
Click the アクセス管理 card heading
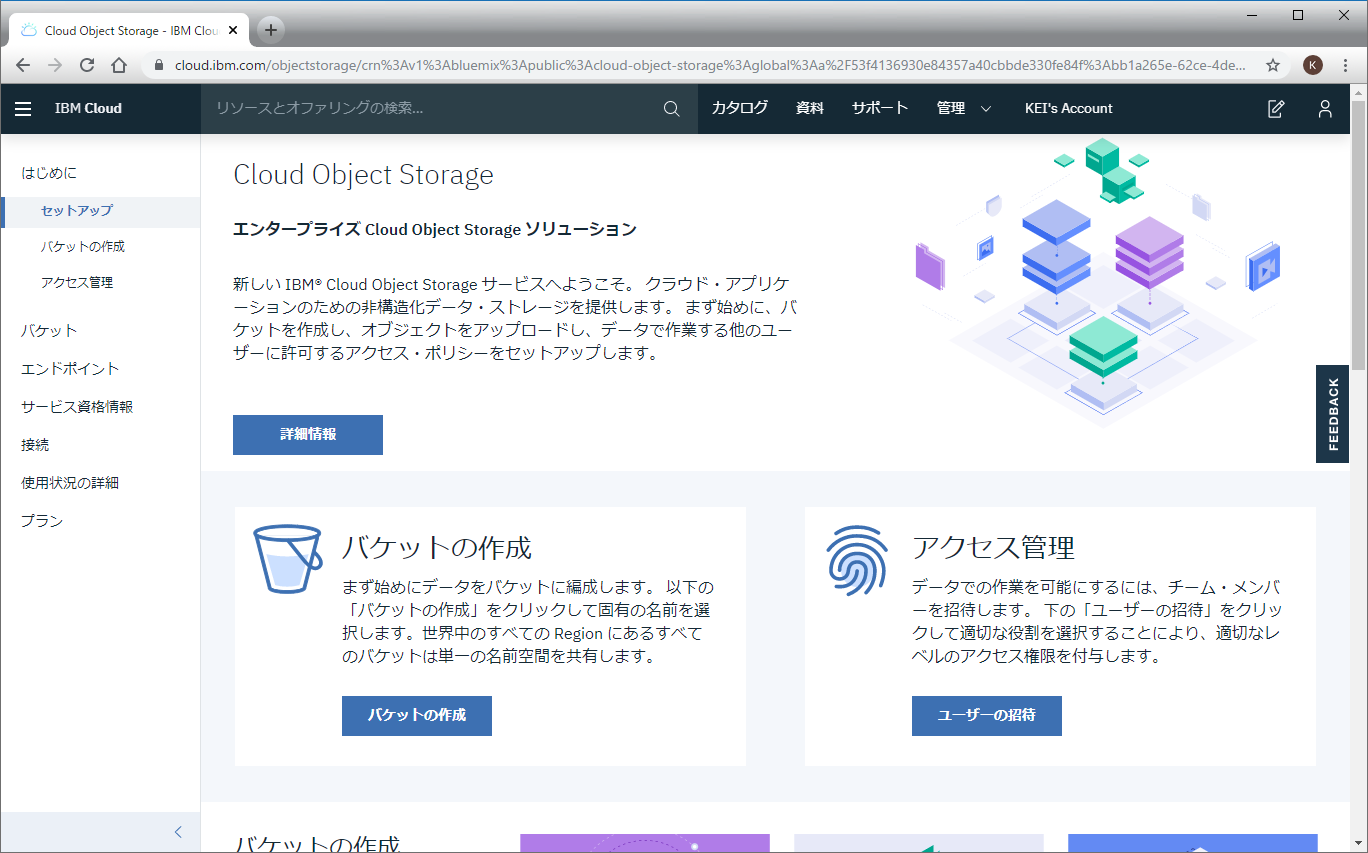click(x=993, y=547)
